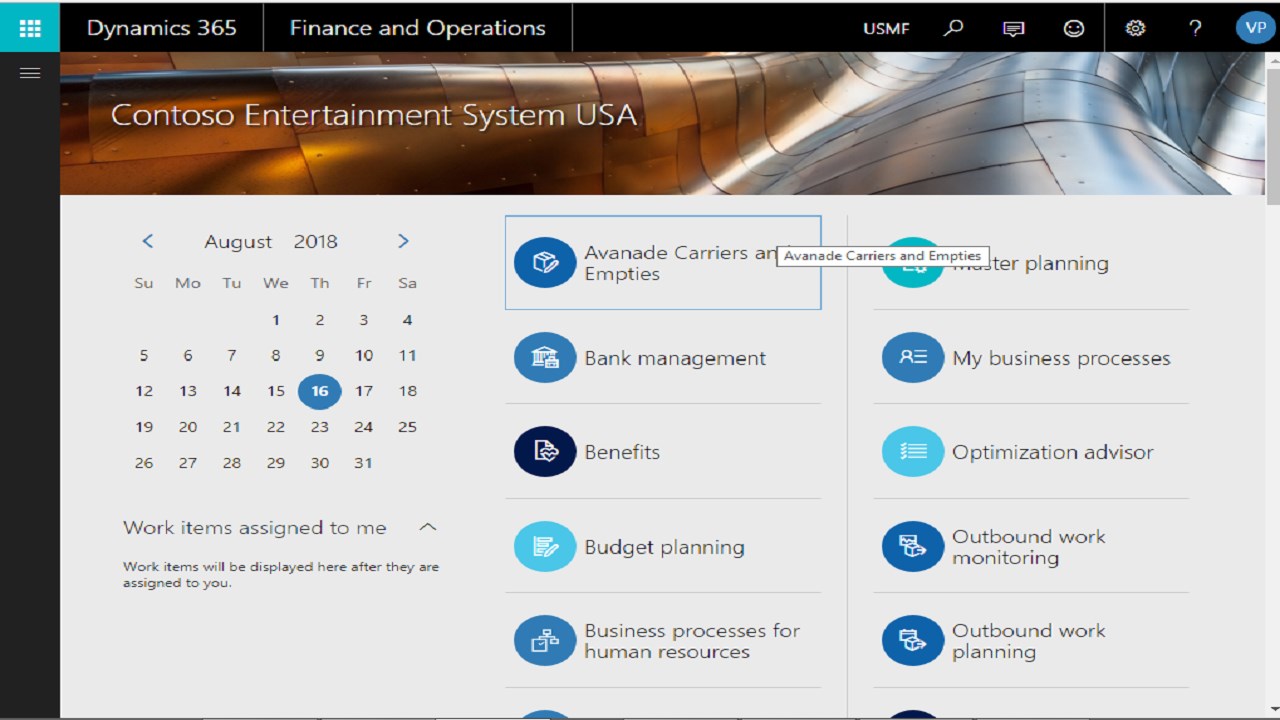The width and height of the screenshot is (1280, 720).
Task: Click the Budget planning tile icon
Action: [x=545, y=547]
